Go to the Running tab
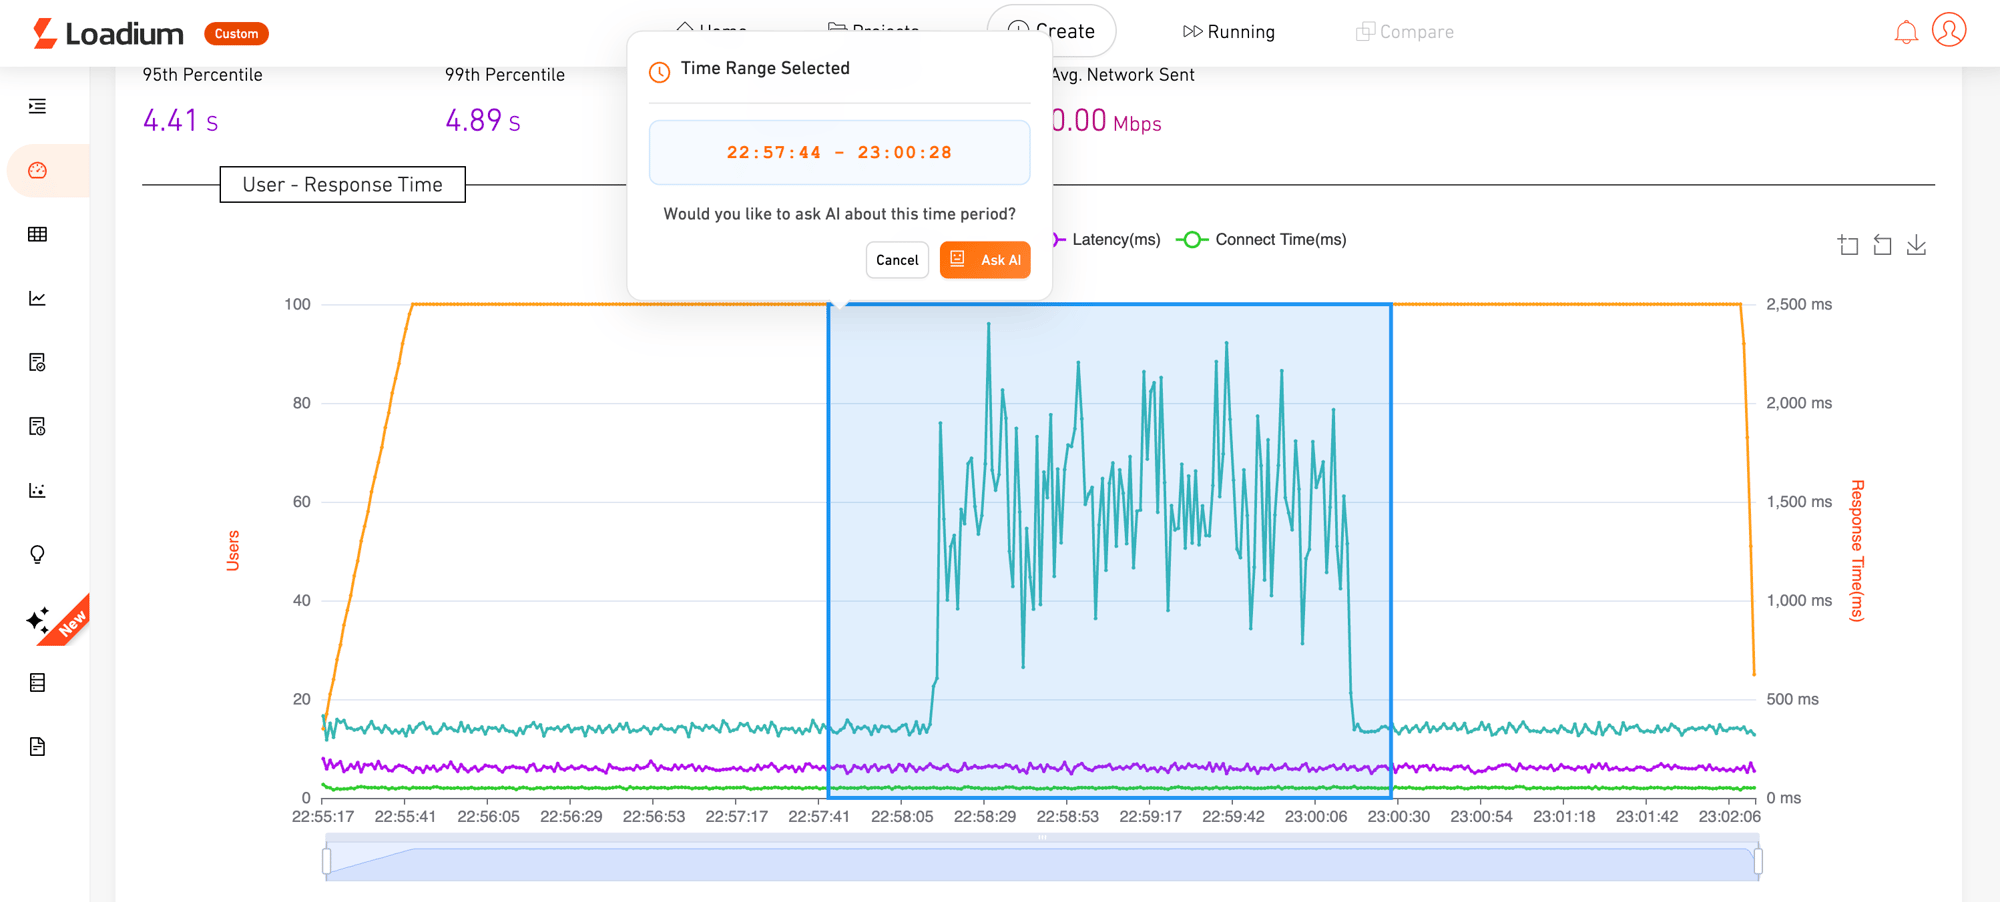 click(x=1229, y=32)
